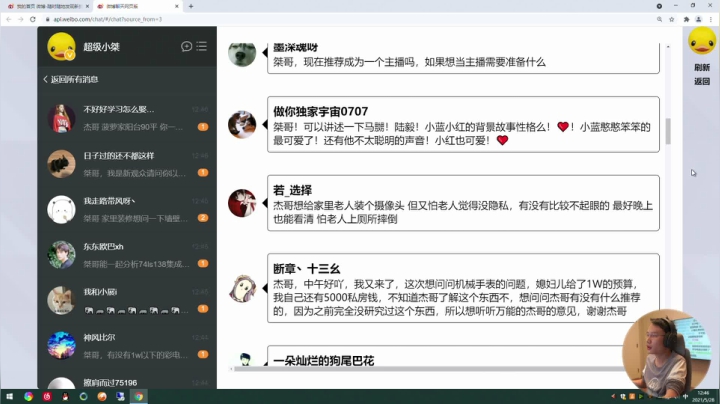
Task: Click avatar of 若_选择
Action: coord(242,203)
